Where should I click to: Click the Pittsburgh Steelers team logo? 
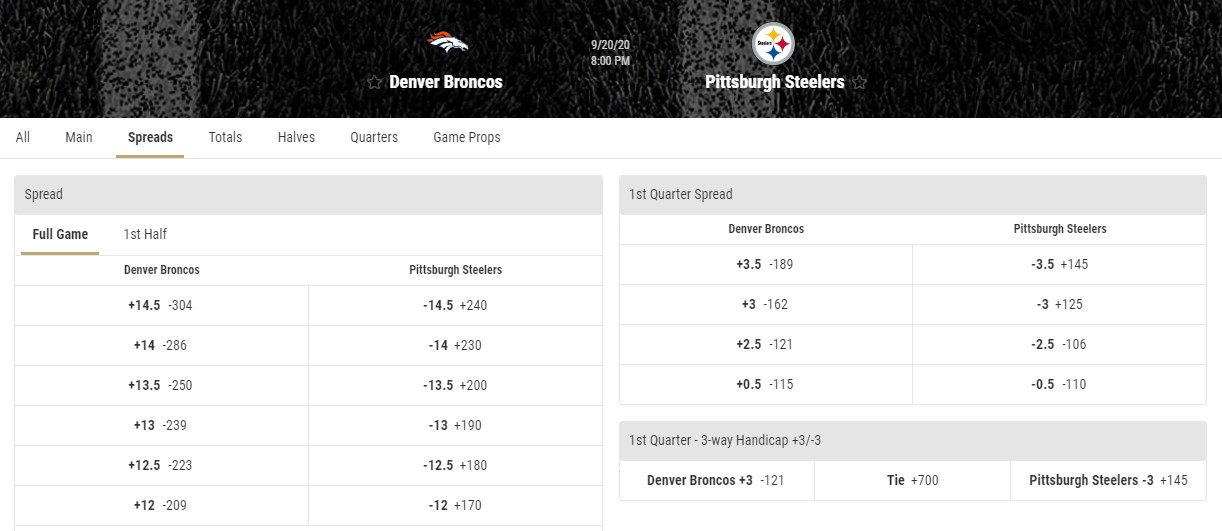pos(773,44)
